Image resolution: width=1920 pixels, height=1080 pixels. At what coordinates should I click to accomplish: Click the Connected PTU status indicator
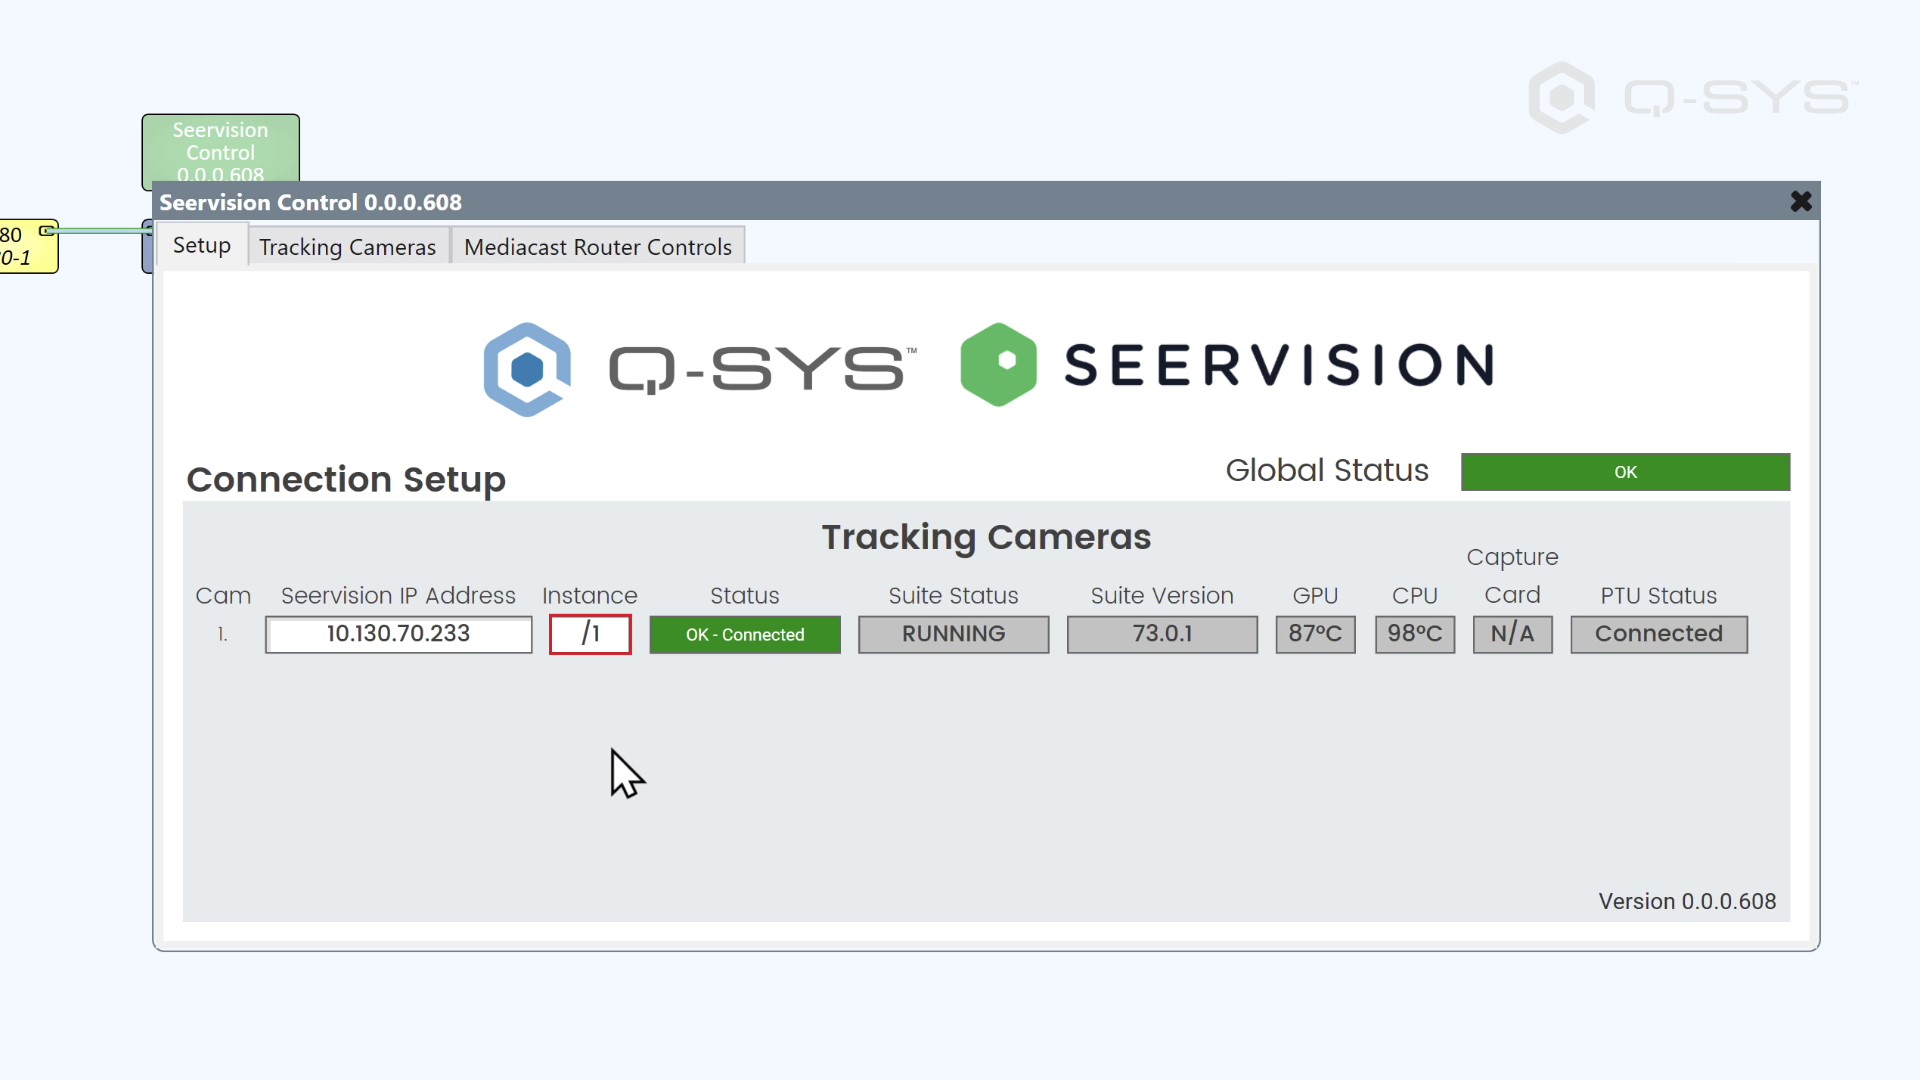[1658, 634]
